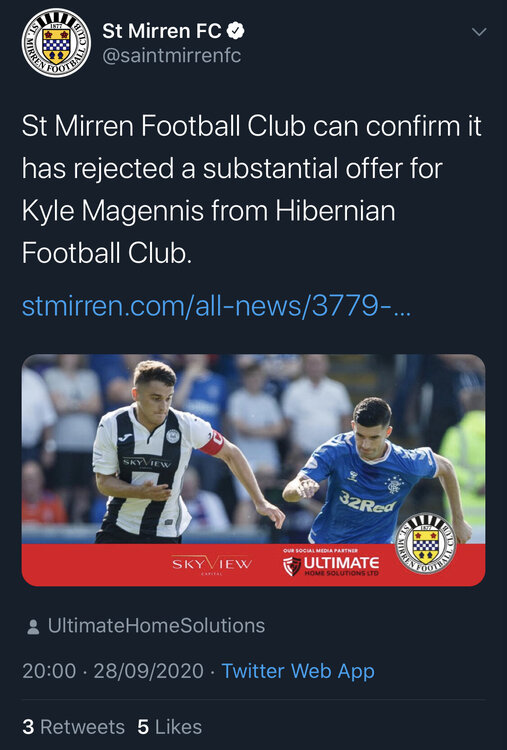Click the Ultimate Home Solutions logo in banner
Viewport: 507px width, 750px height.
pyautogui.click(x=331, y=563)
